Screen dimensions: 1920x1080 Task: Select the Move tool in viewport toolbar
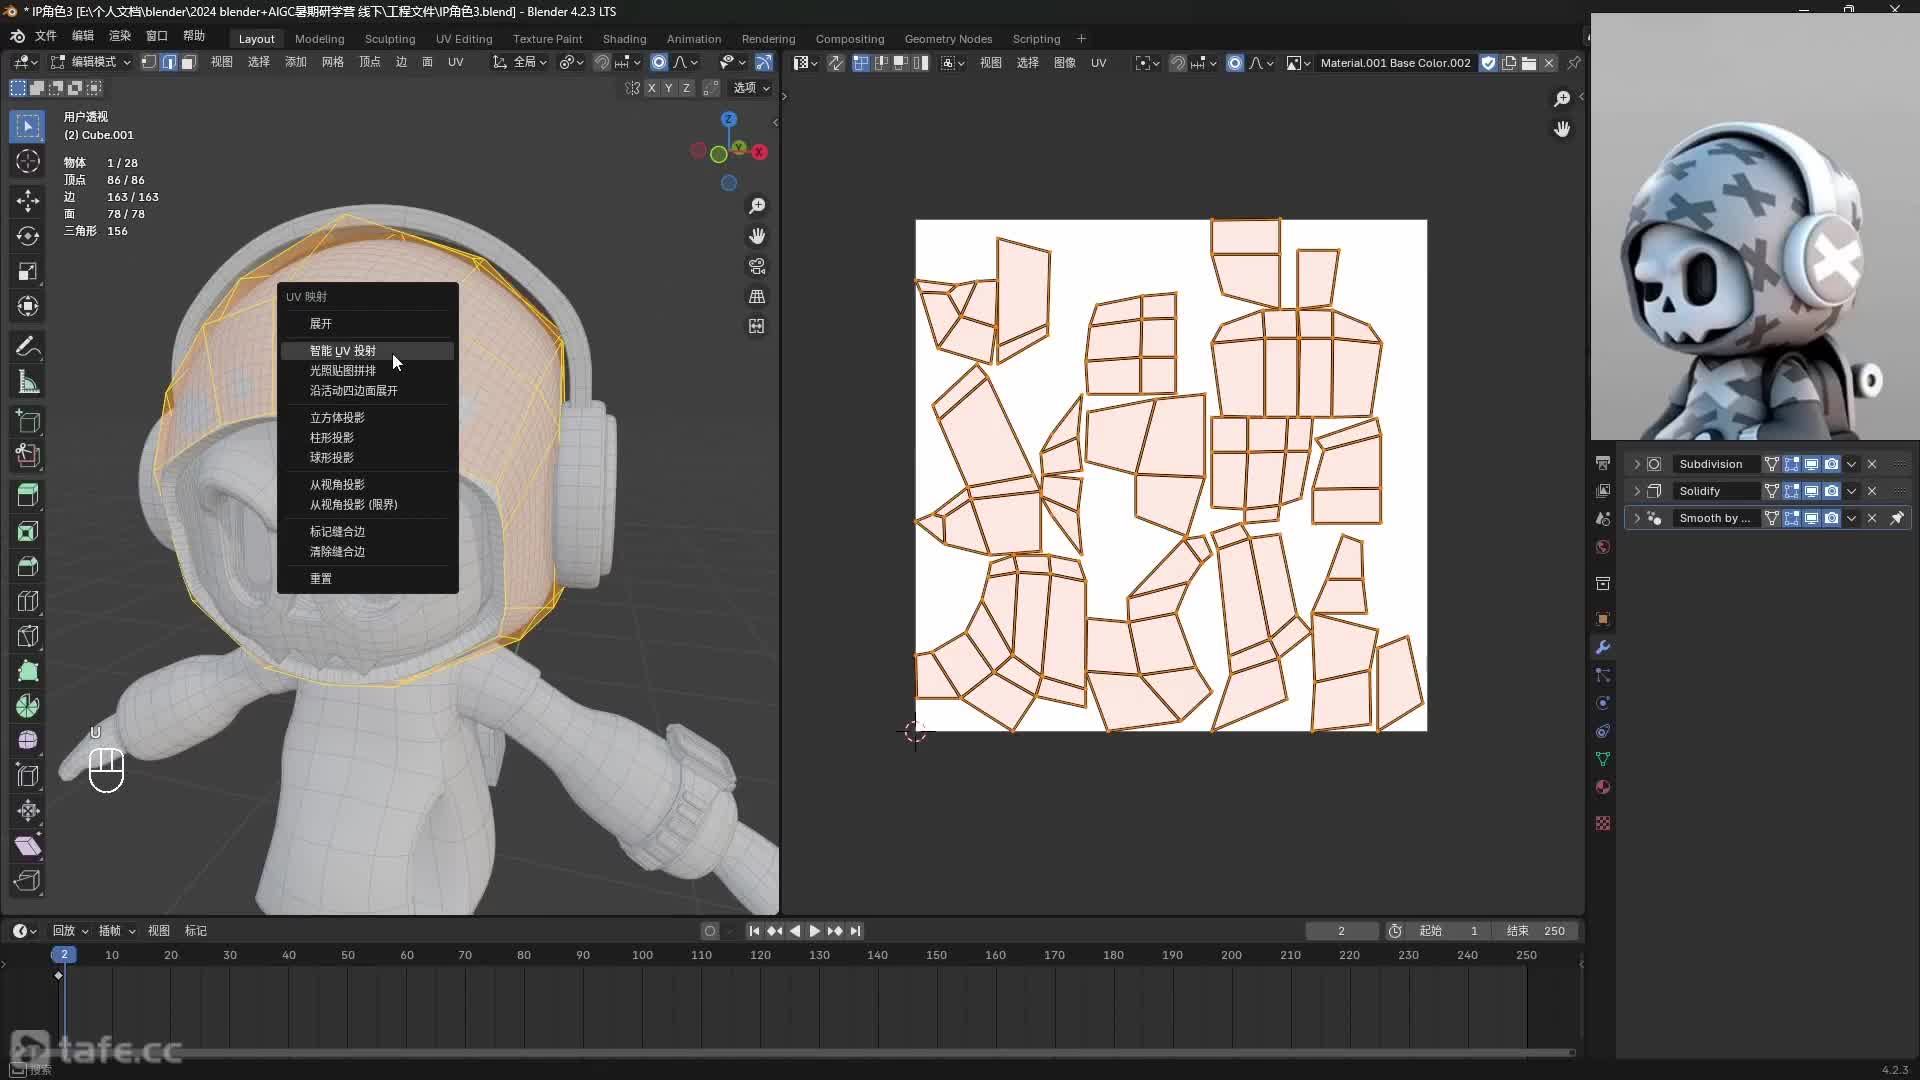[28, 199]
